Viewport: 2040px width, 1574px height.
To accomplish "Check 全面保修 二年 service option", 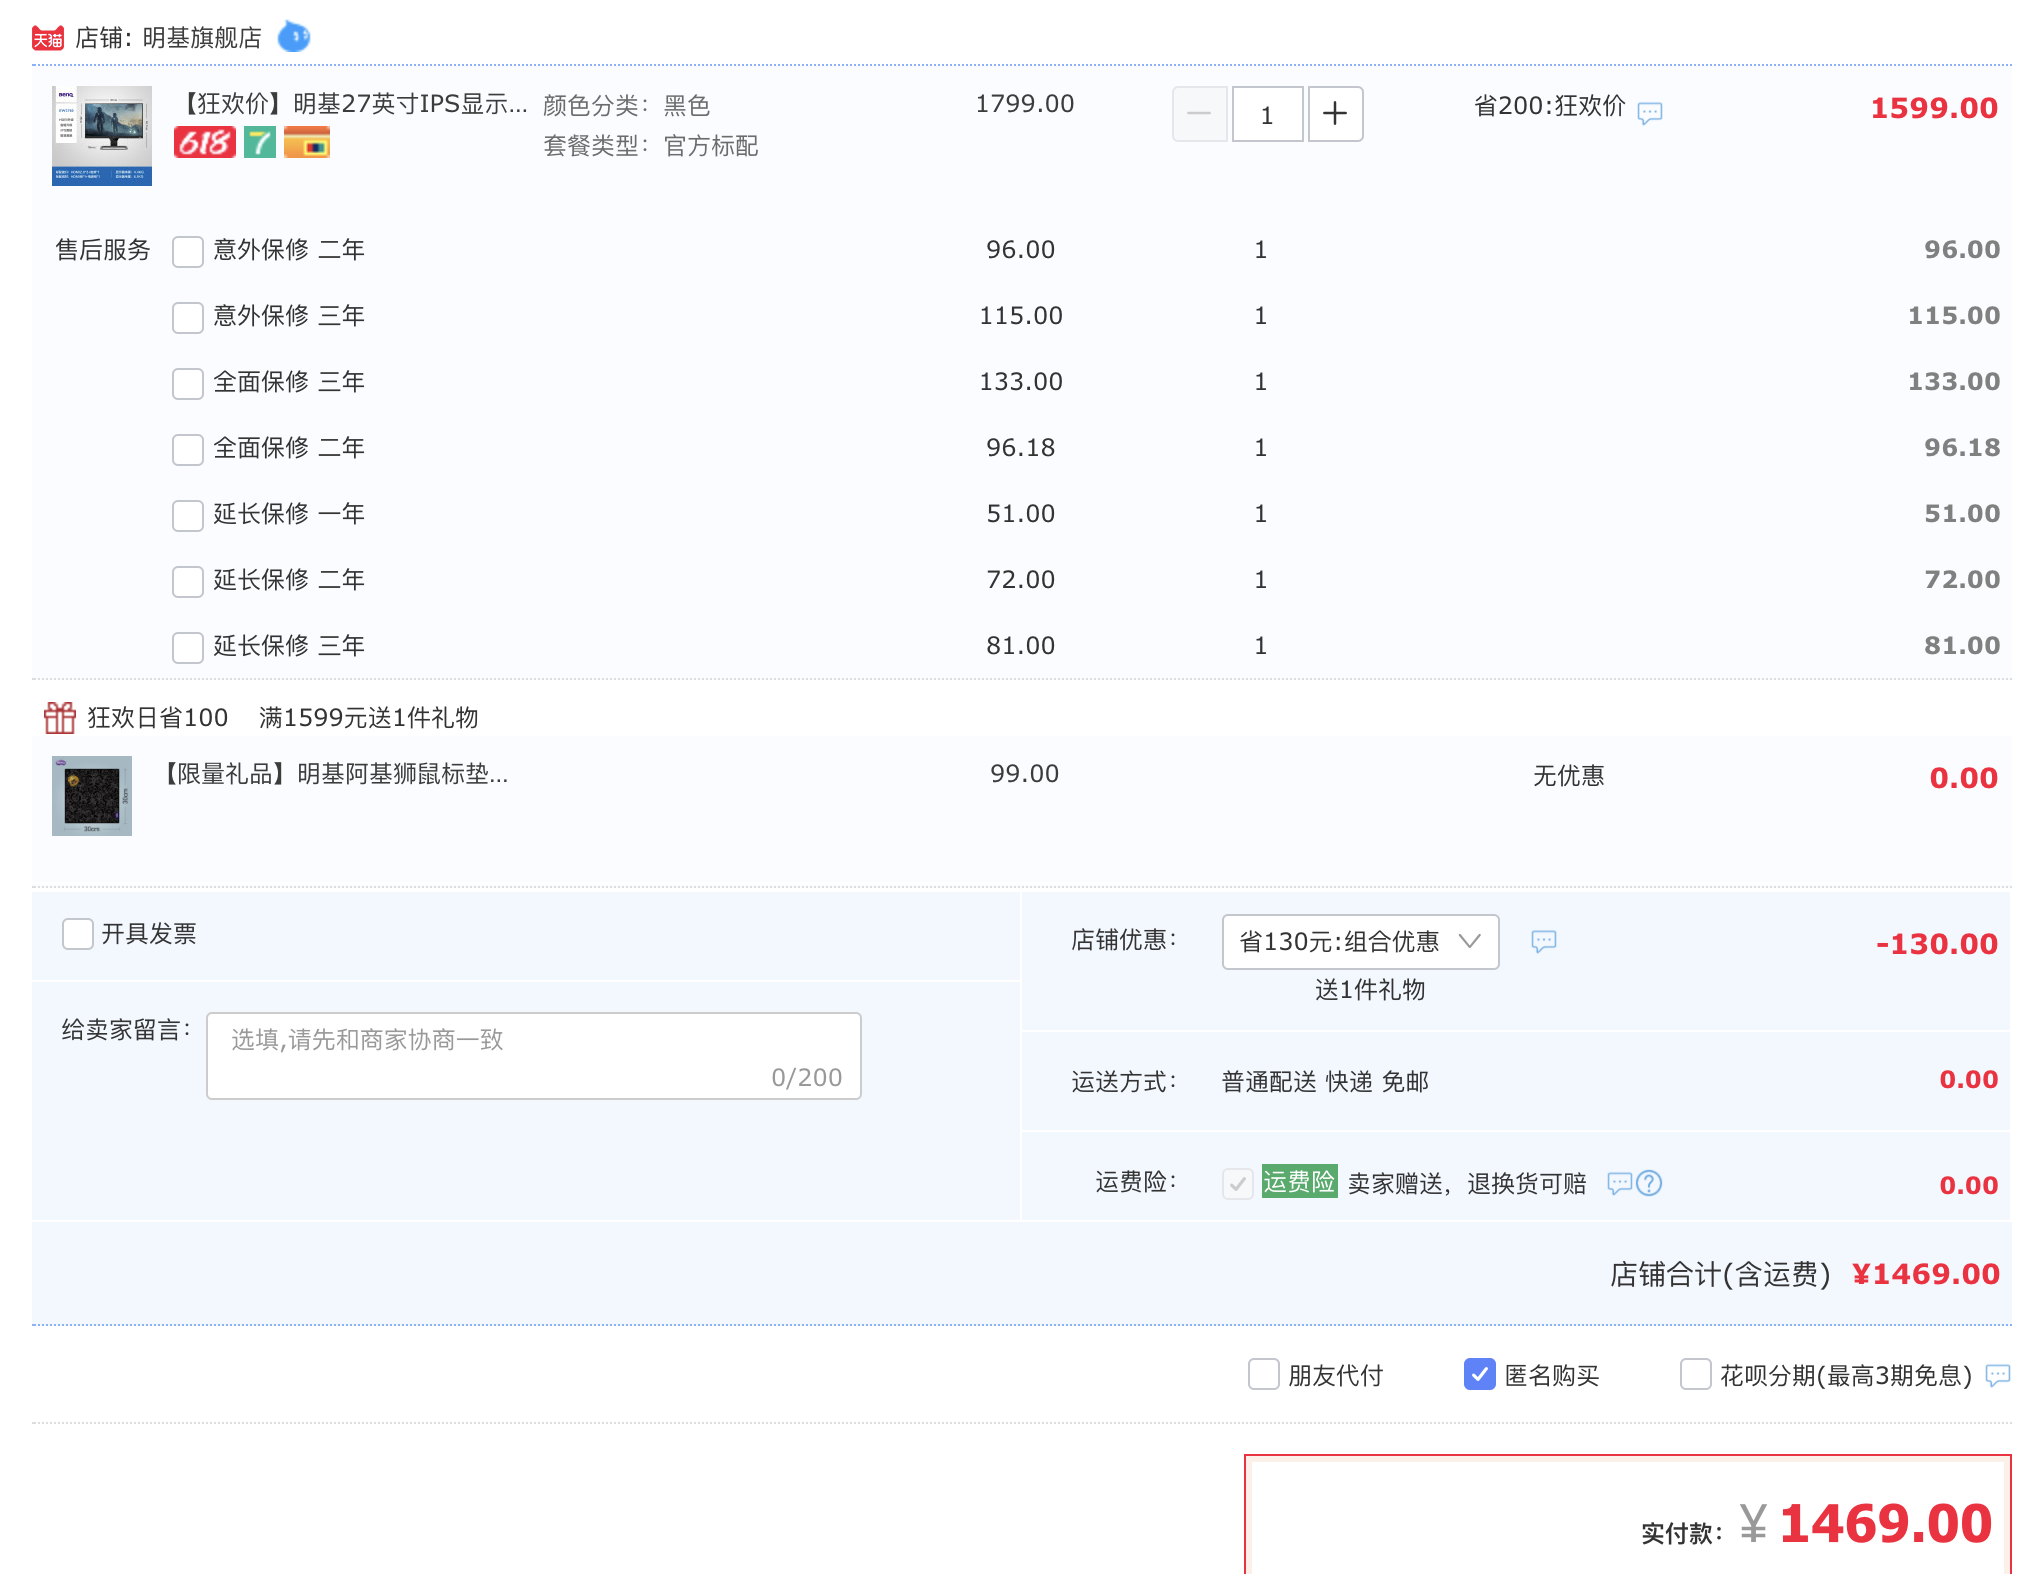I will click(188, 449).
